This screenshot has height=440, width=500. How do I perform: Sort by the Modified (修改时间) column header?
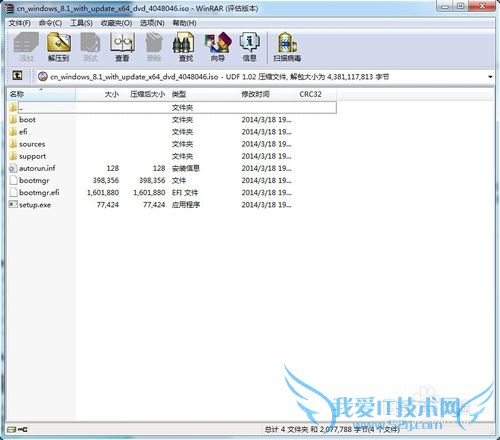[267, 94]
